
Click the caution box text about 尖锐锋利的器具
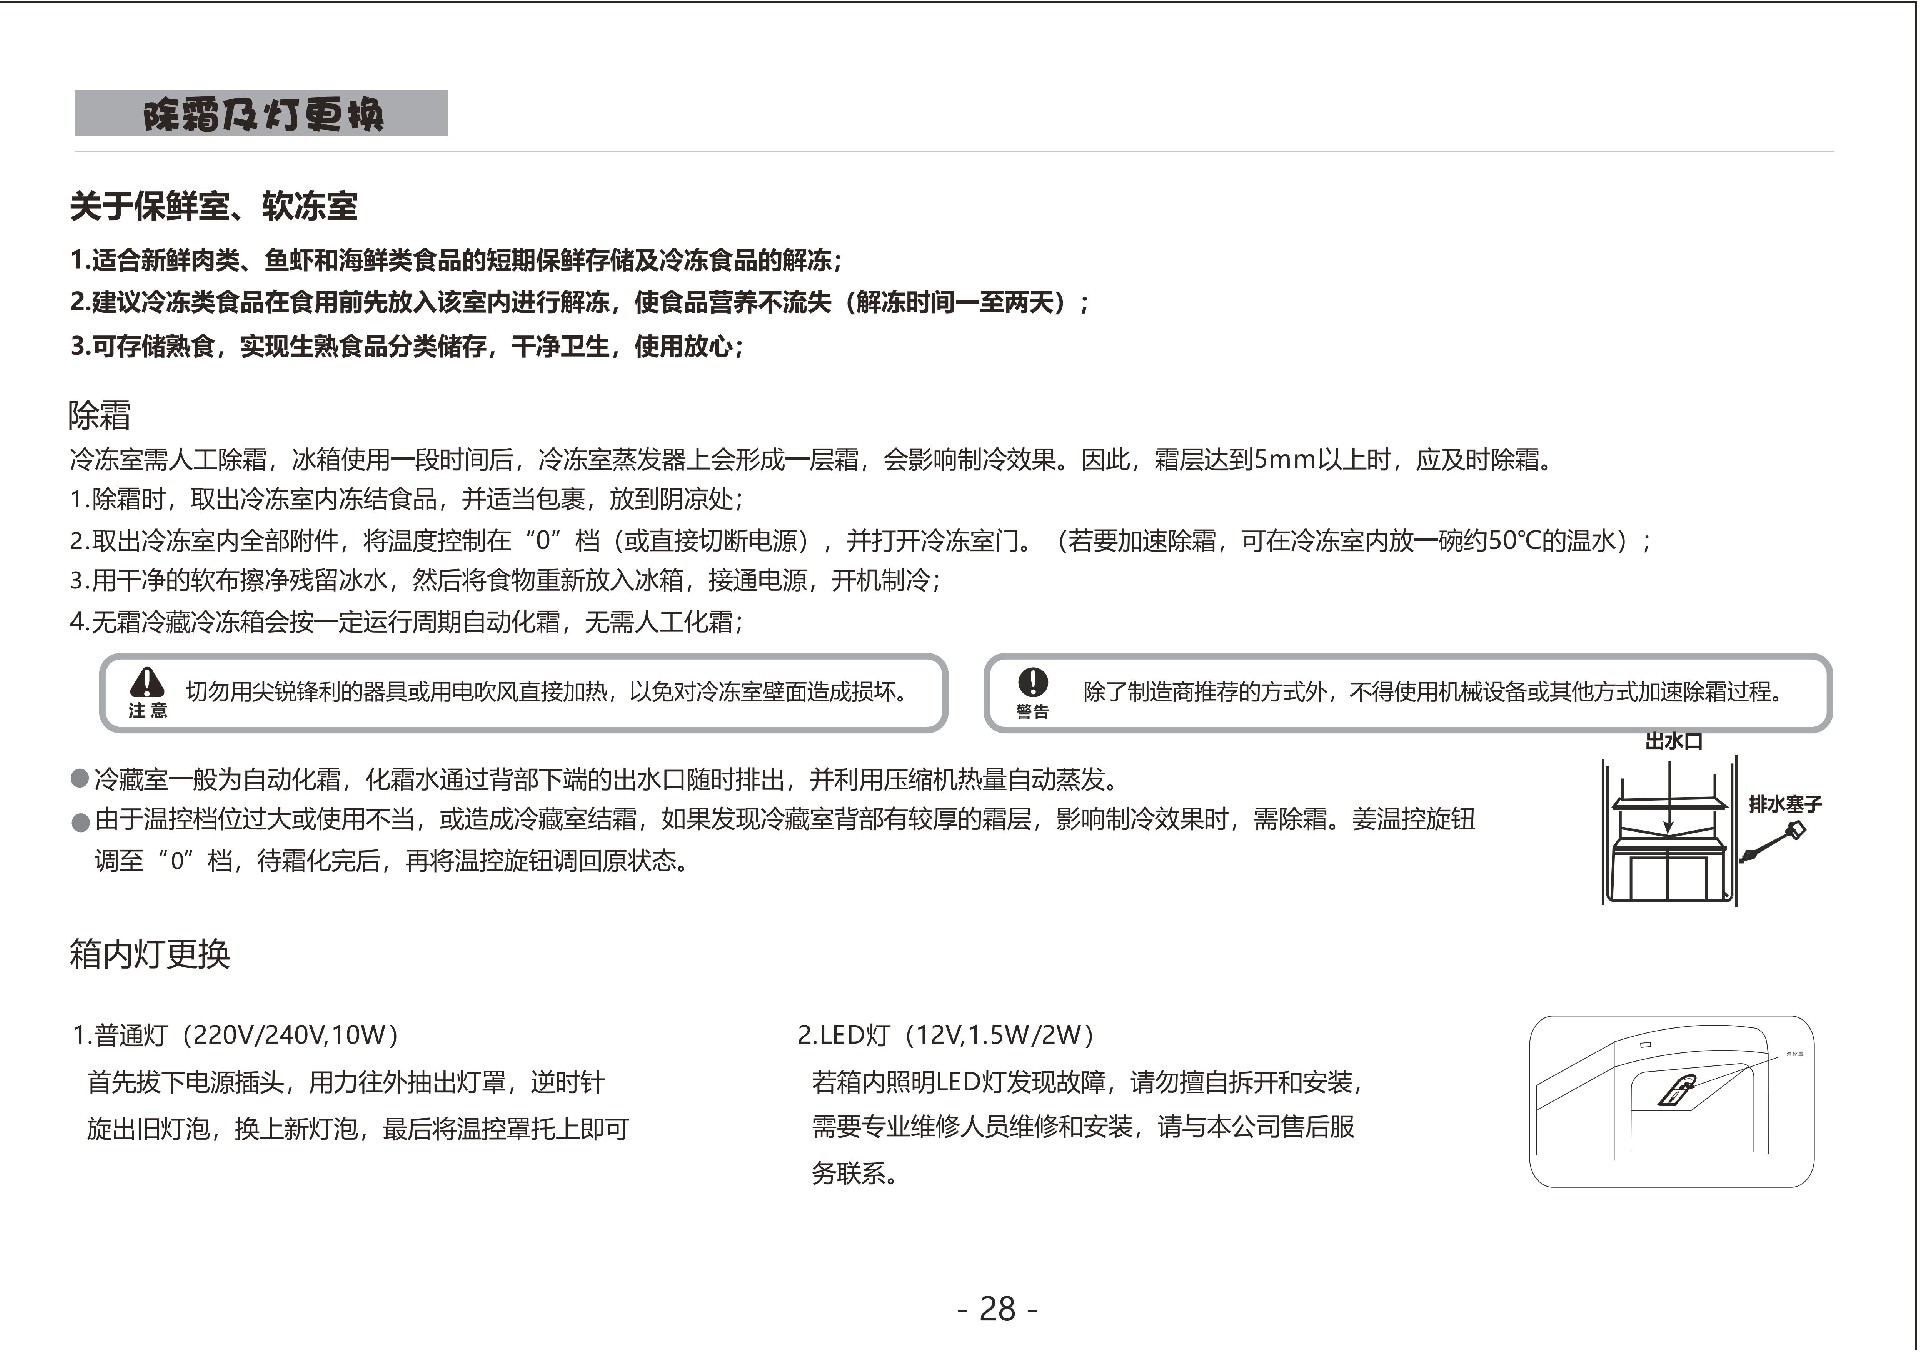click(x=546, y=692)
